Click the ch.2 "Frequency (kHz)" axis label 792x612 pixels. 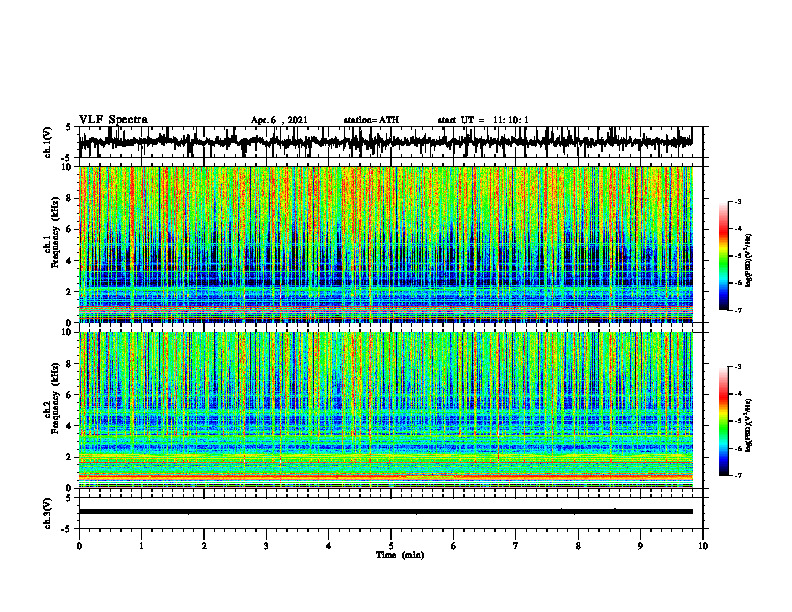[55, 398]
